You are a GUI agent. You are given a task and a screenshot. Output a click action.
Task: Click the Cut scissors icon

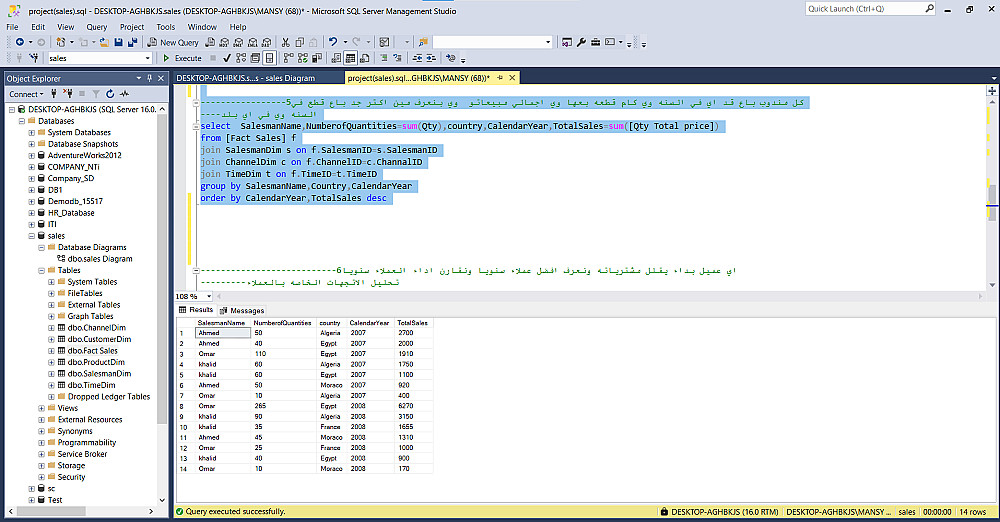pyautogui.click(x=286, y=43)
